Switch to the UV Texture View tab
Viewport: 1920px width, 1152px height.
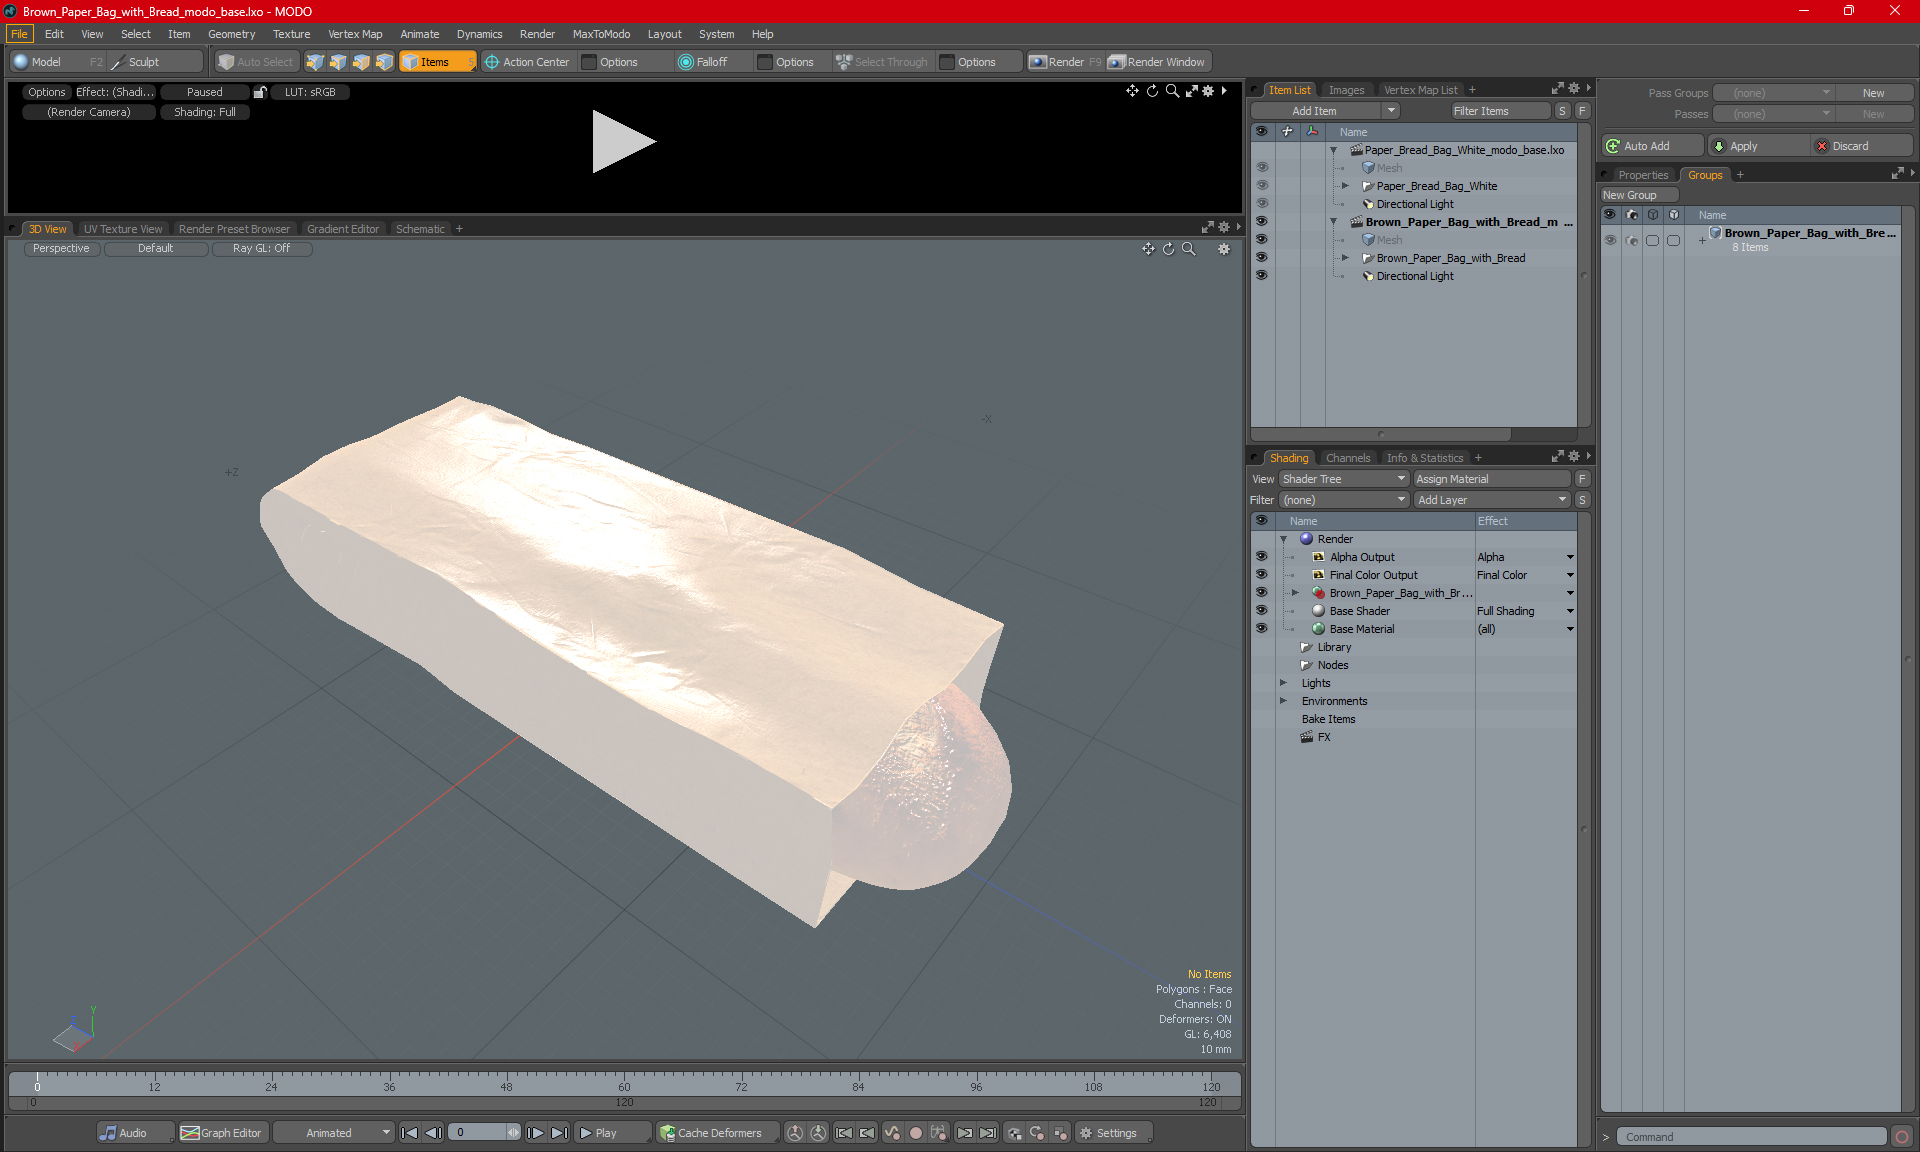(122, 229)
